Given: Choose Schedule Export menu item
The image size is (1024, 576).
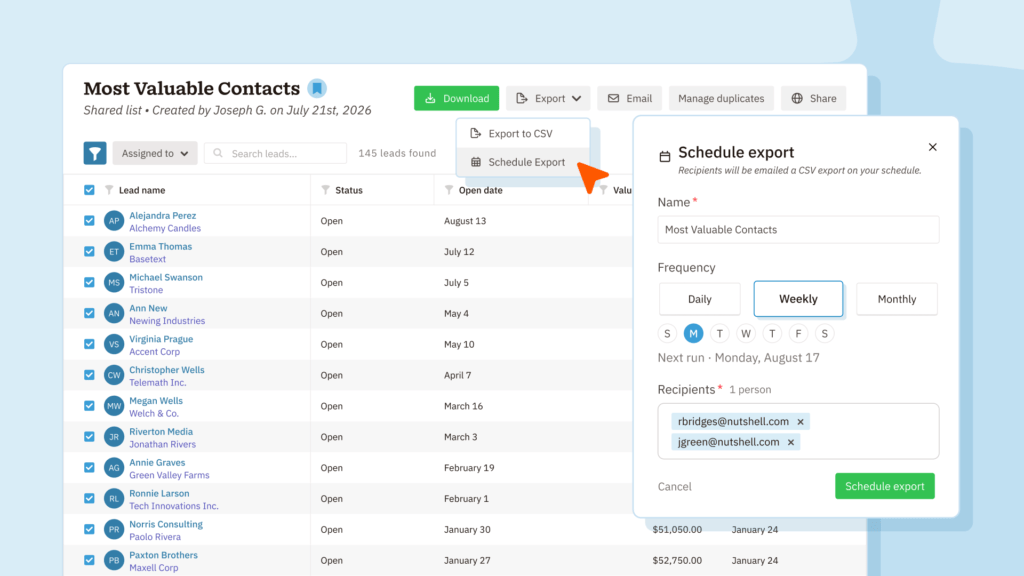Looking at the screenshot, I should point(523,162).
